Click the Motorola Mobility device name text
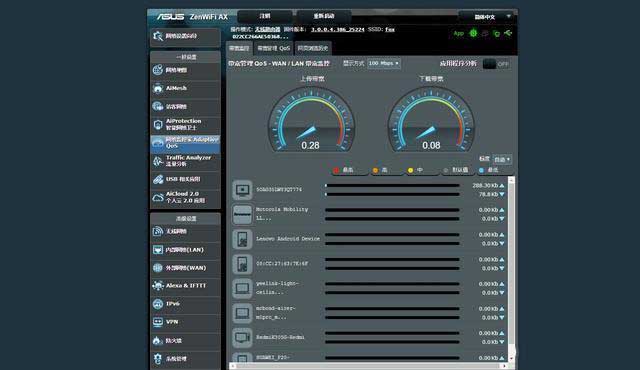The height and width of the screenshot is (370, 640). click(282, 214)
